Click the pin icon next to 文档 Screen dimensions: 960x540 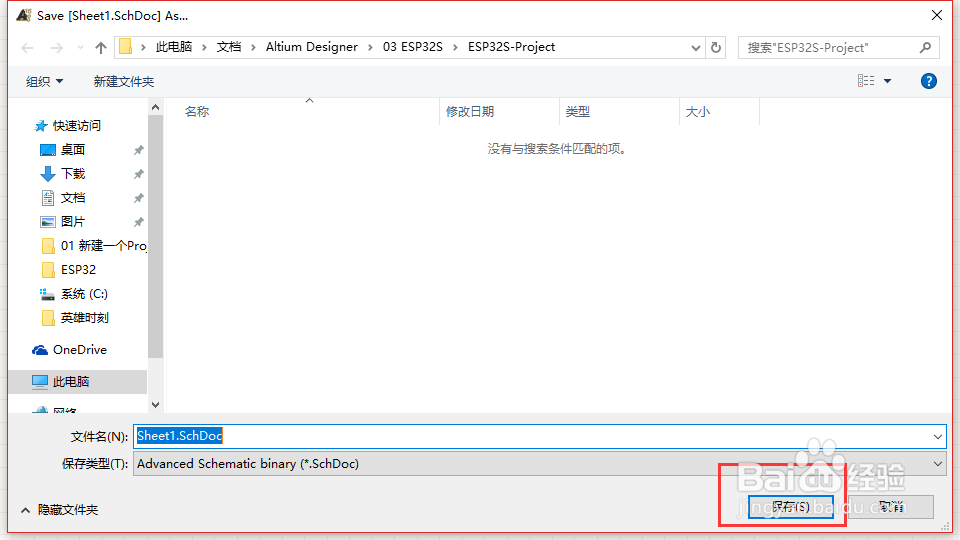tap(138, 198)
